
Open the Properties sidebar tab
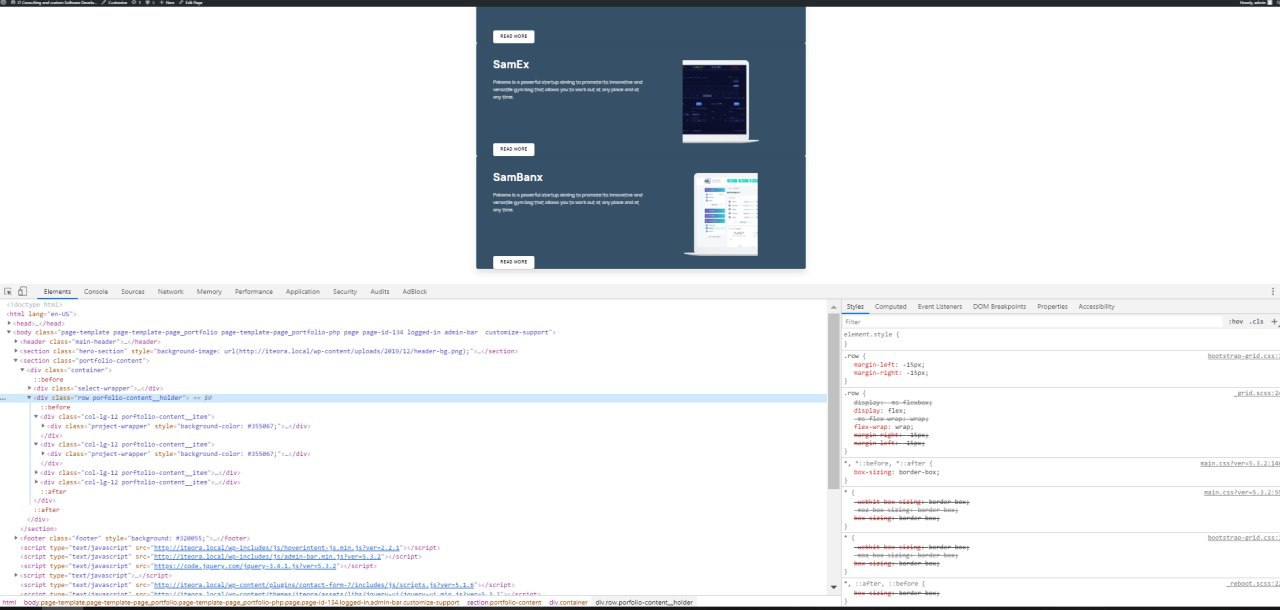(x=1052, y=307)
